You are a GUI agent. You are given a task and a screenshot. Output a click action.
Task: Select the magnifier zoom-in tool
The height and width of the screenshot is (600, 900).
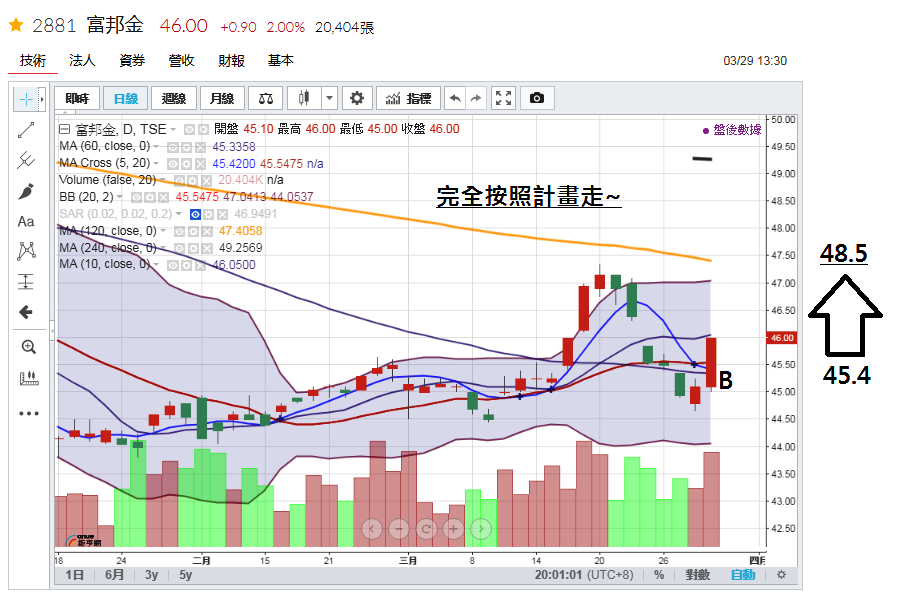(x=28, y=347)
